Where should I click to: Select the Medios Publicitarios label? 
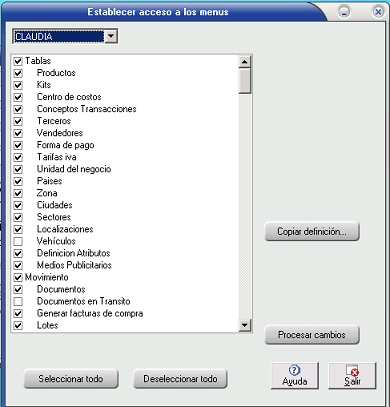[74, 265]
